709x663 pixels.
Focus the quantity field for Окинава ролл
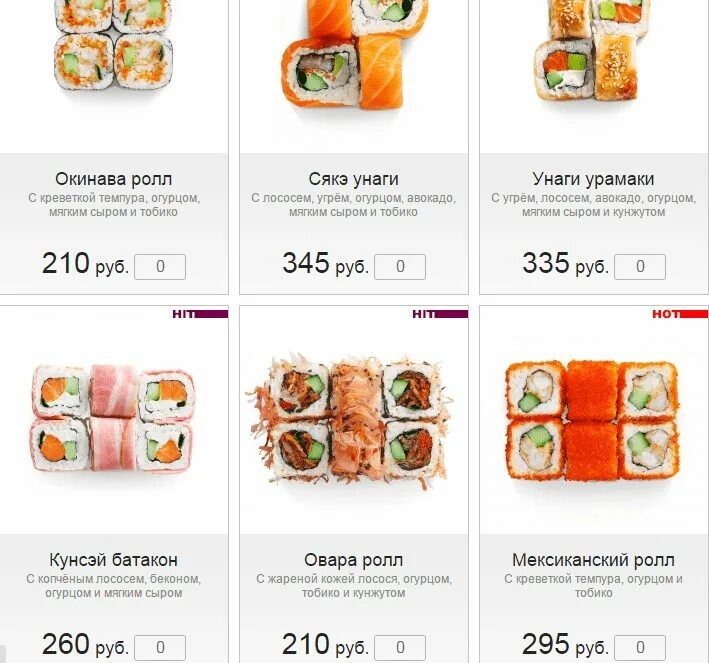coord(160,267)
